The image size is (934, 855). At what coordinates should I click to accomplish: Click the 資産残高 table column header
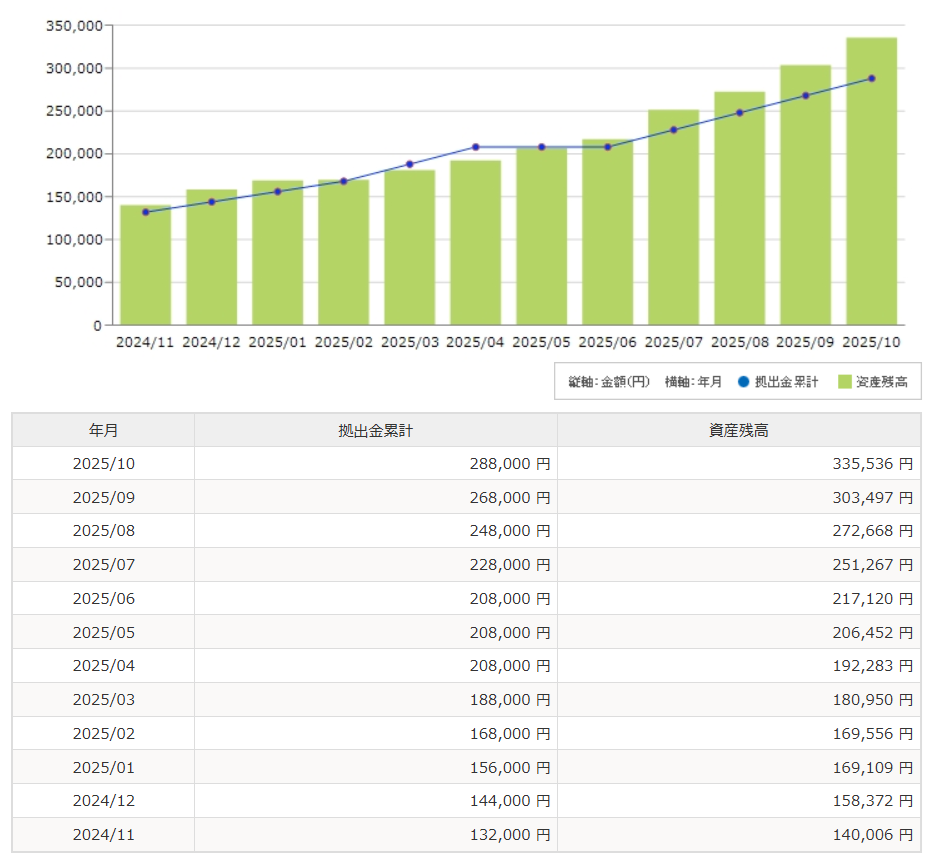738,430
